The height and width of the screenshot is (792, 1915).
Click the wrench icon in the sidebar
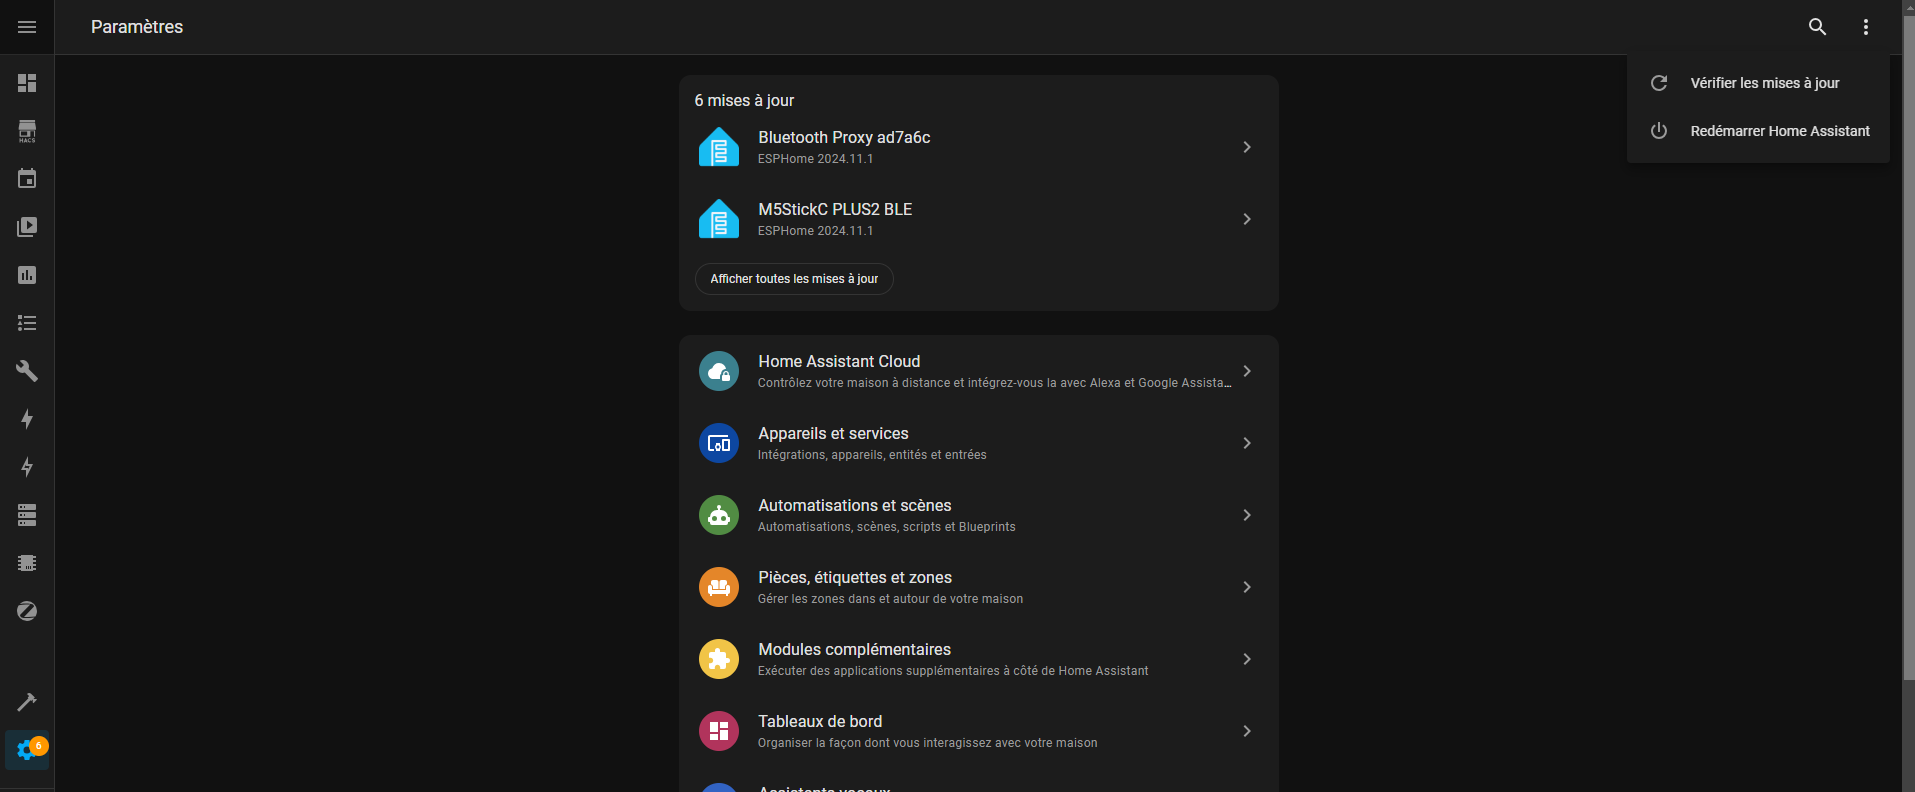tap(27, 371)
